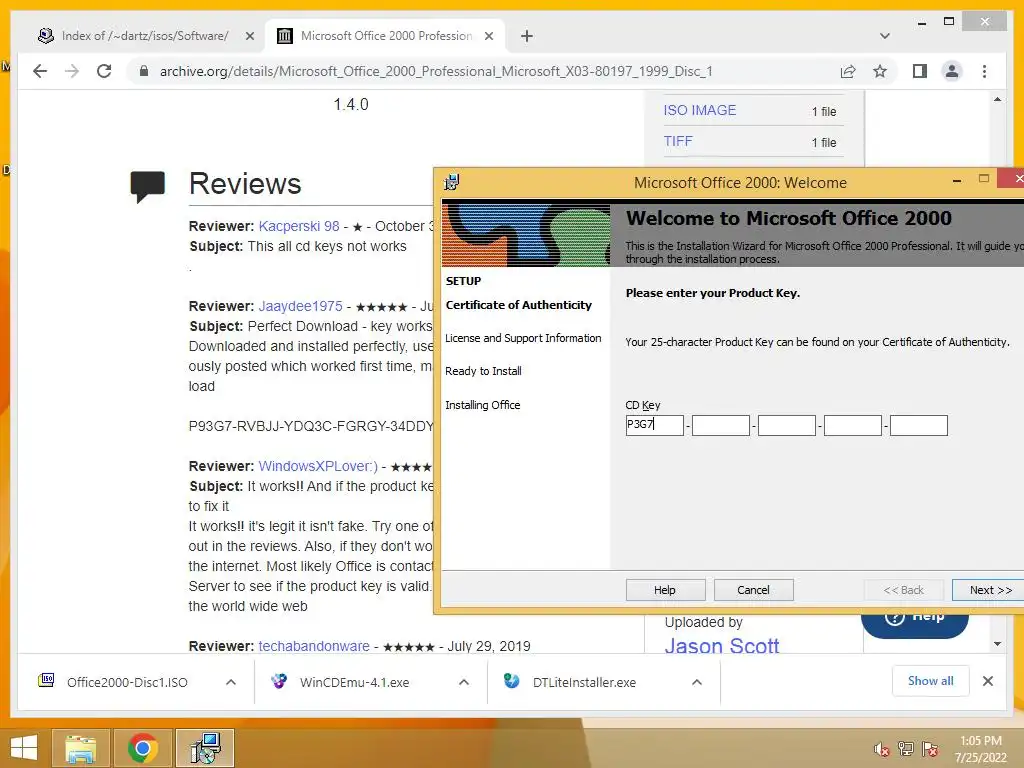Minimize the Chrome window
The image size is (1024, 768).
tap(921, 23)
